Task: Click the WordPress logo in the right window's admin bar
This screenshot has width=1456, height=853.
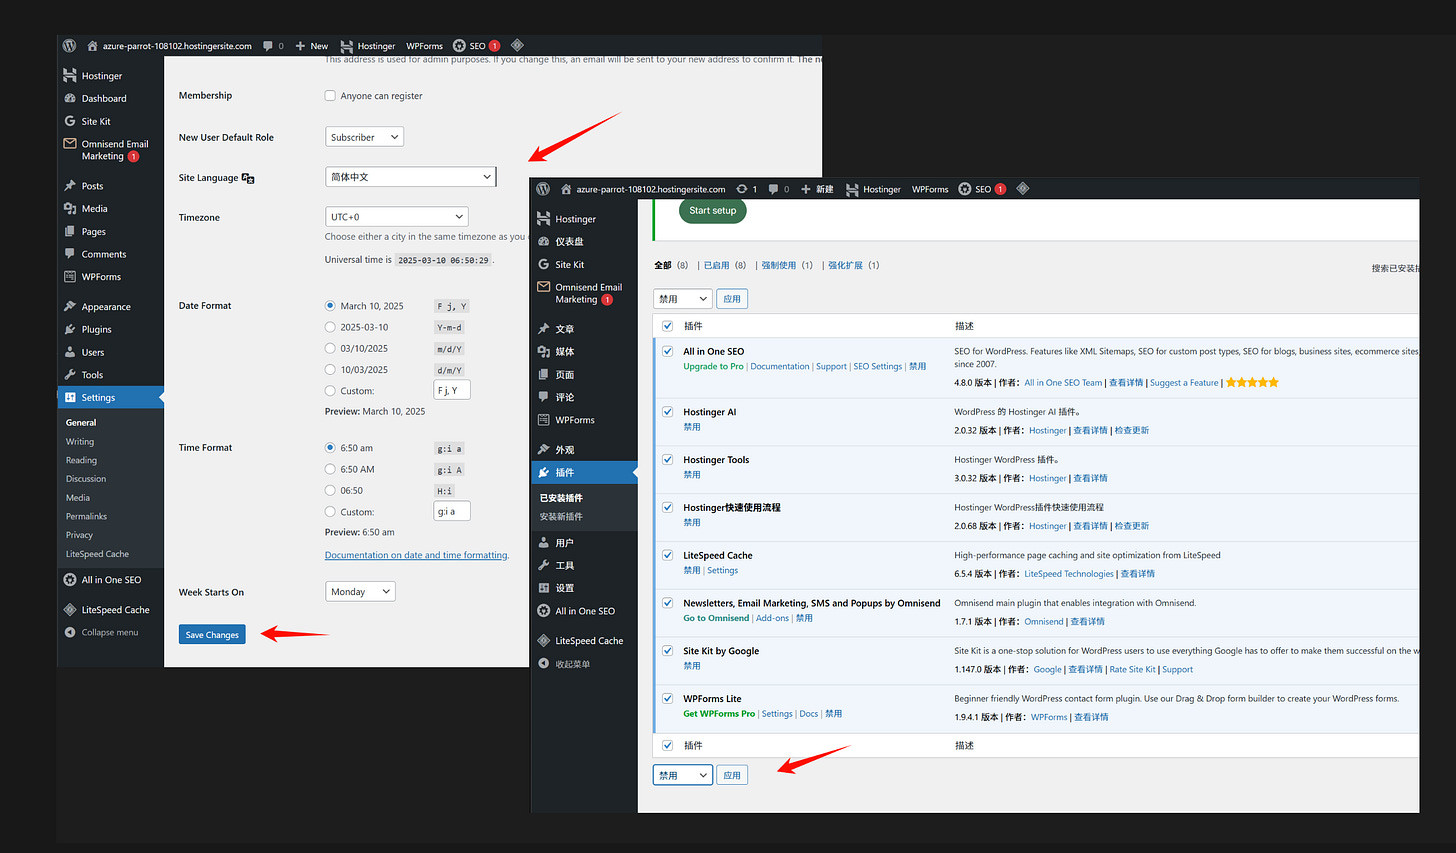Action: coord(543,189)
